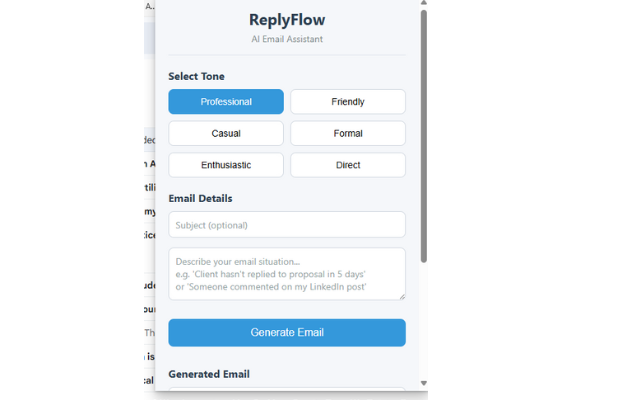Viewport: 640px width, 400px height.
Task: Select the Direct tone button
Action: click(x=348, y=165)
